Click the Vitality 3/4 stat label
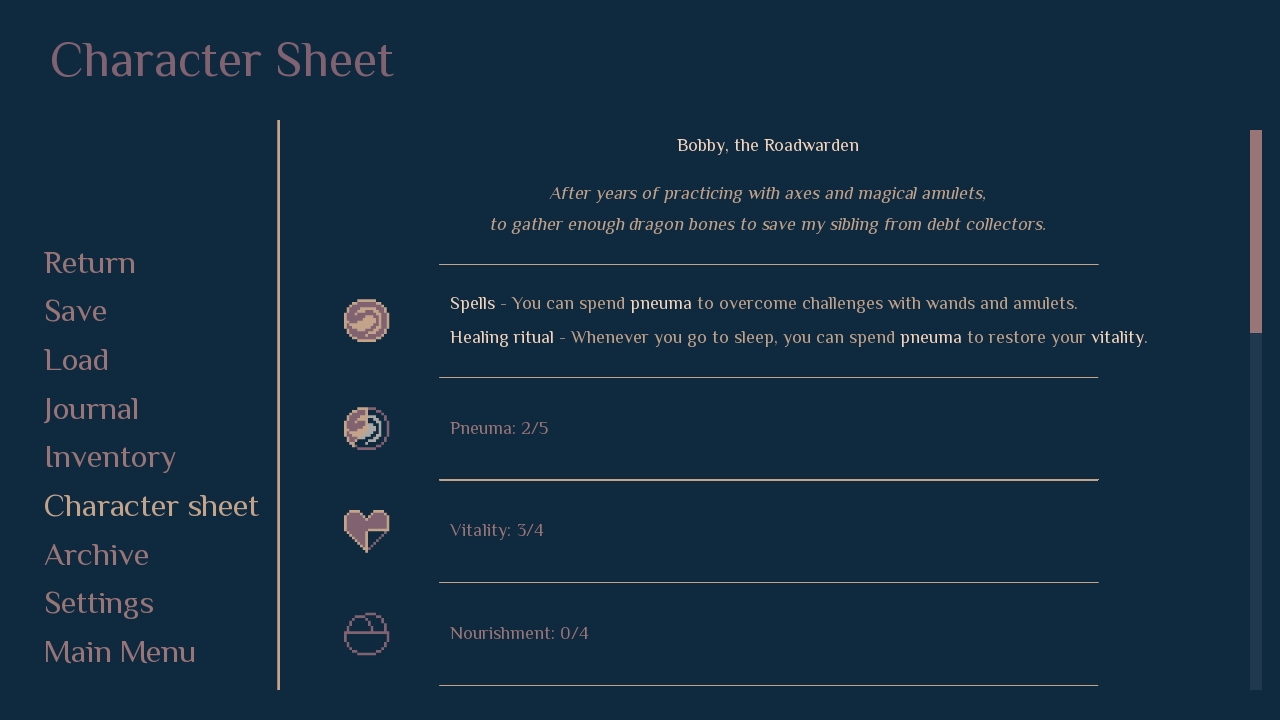The width and height of the screenshot is (1280, 720). click(x=496, y=530)
